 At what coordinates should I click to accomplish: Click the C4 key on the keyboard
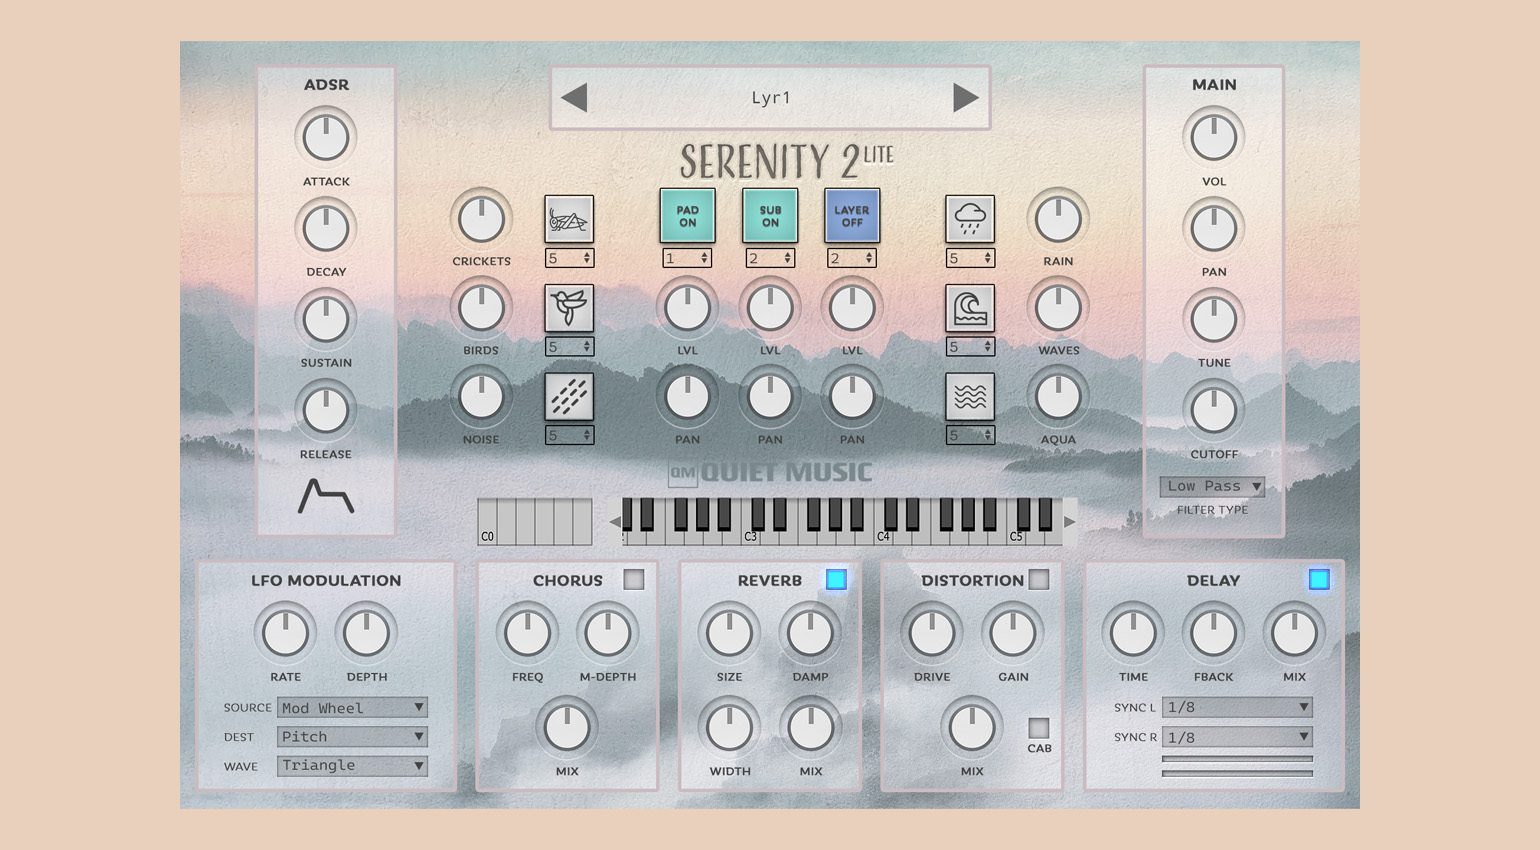[x=883, y=536]
